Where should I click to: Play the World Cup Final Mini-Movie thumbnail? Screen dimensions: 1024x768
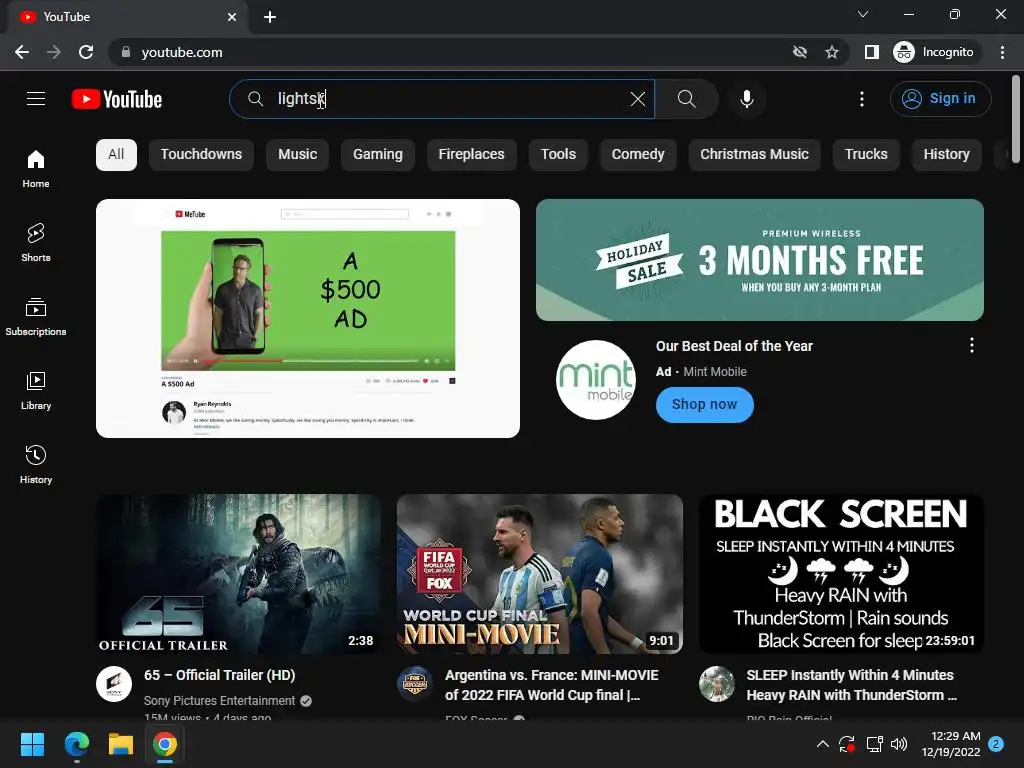point(539,574)
